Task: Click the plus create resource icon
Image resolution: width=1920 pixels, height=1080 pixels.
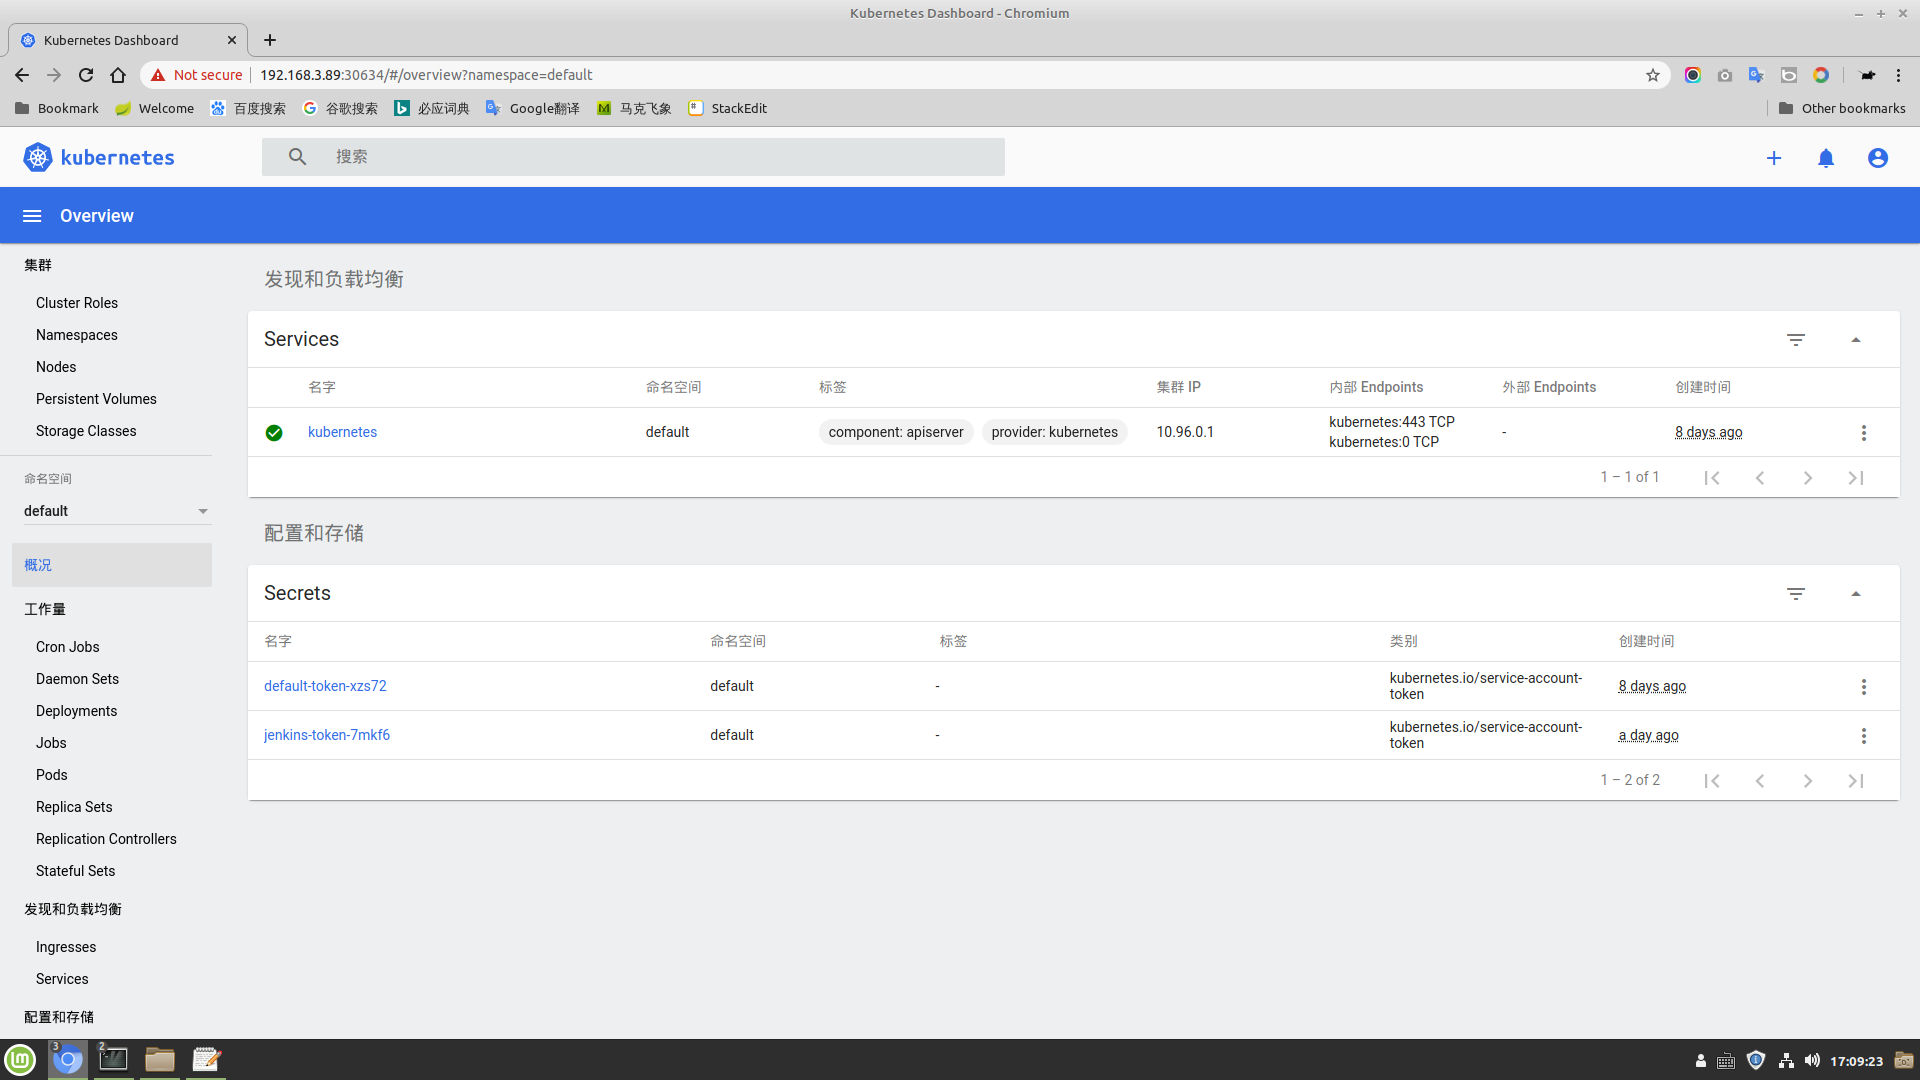Action: 1774,158
